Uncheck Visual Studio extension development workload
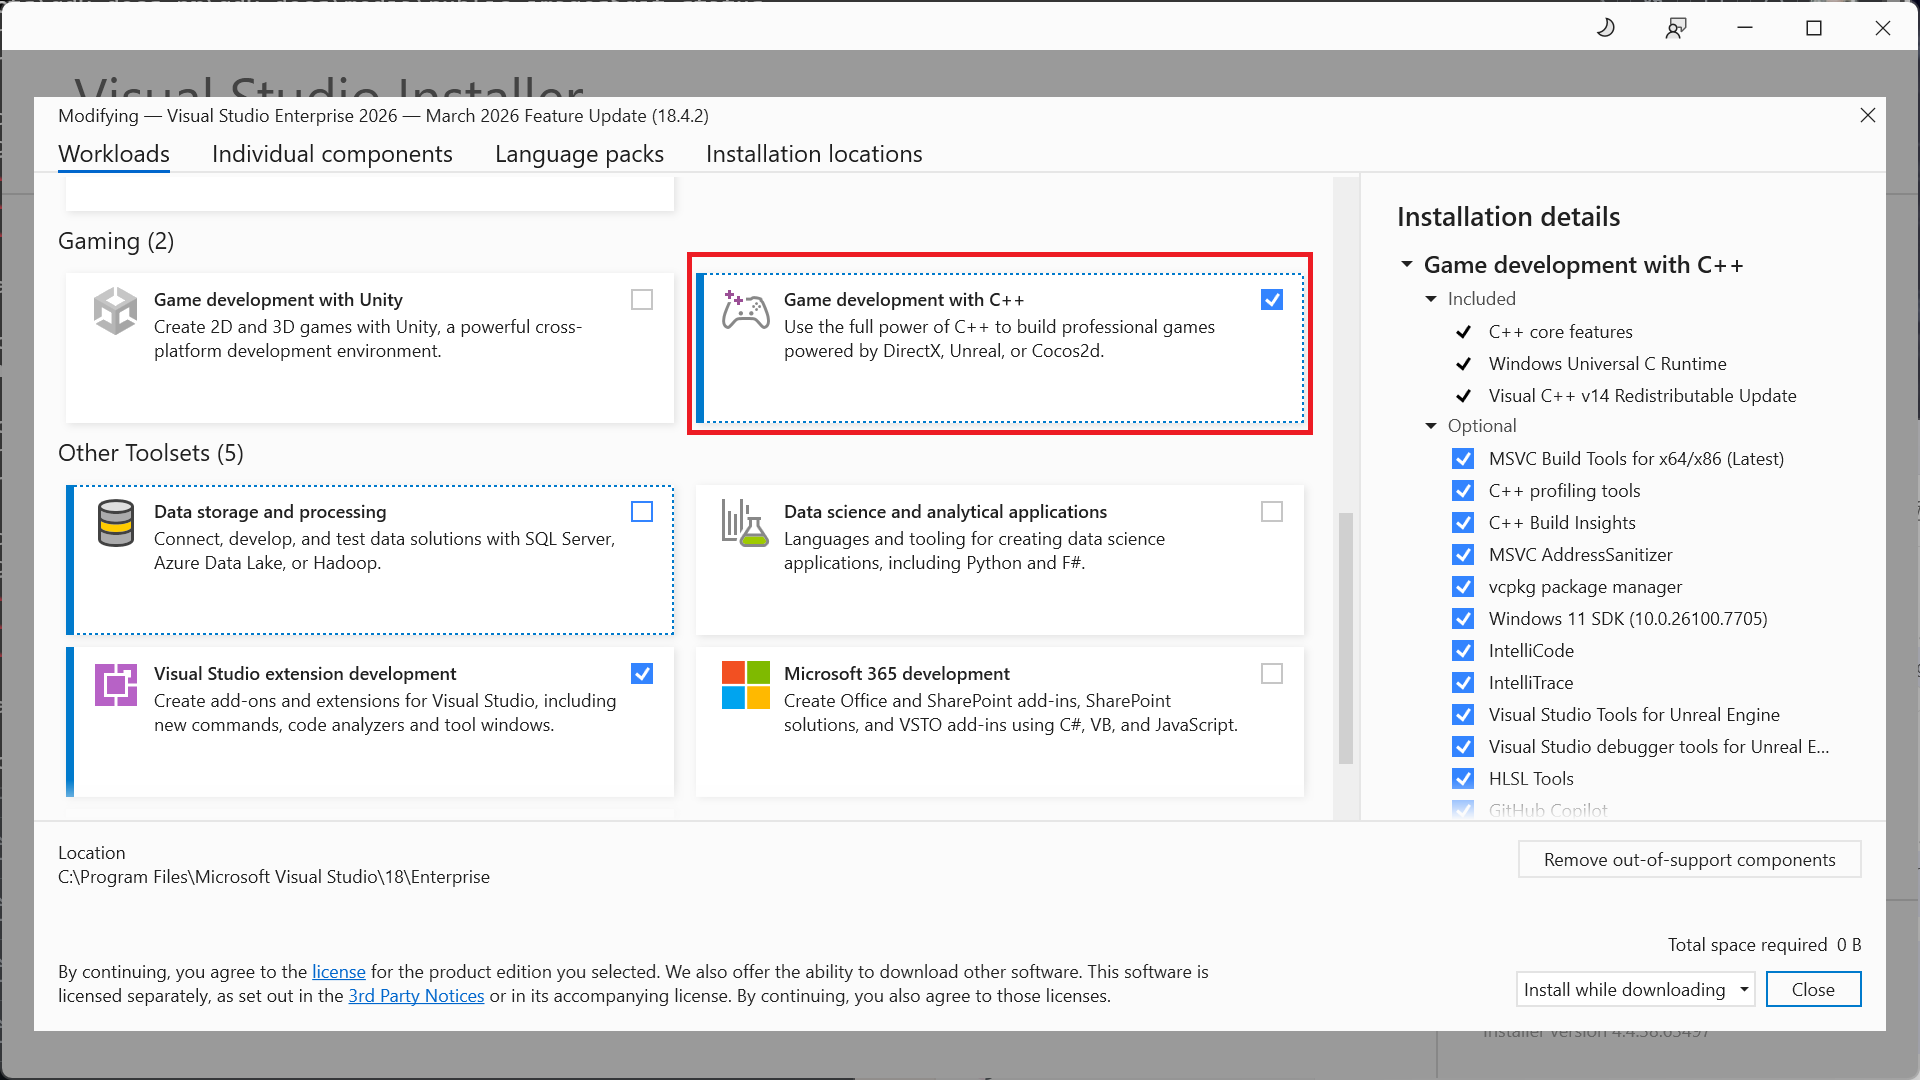The image size is (1920, 1080). (642, 674)
